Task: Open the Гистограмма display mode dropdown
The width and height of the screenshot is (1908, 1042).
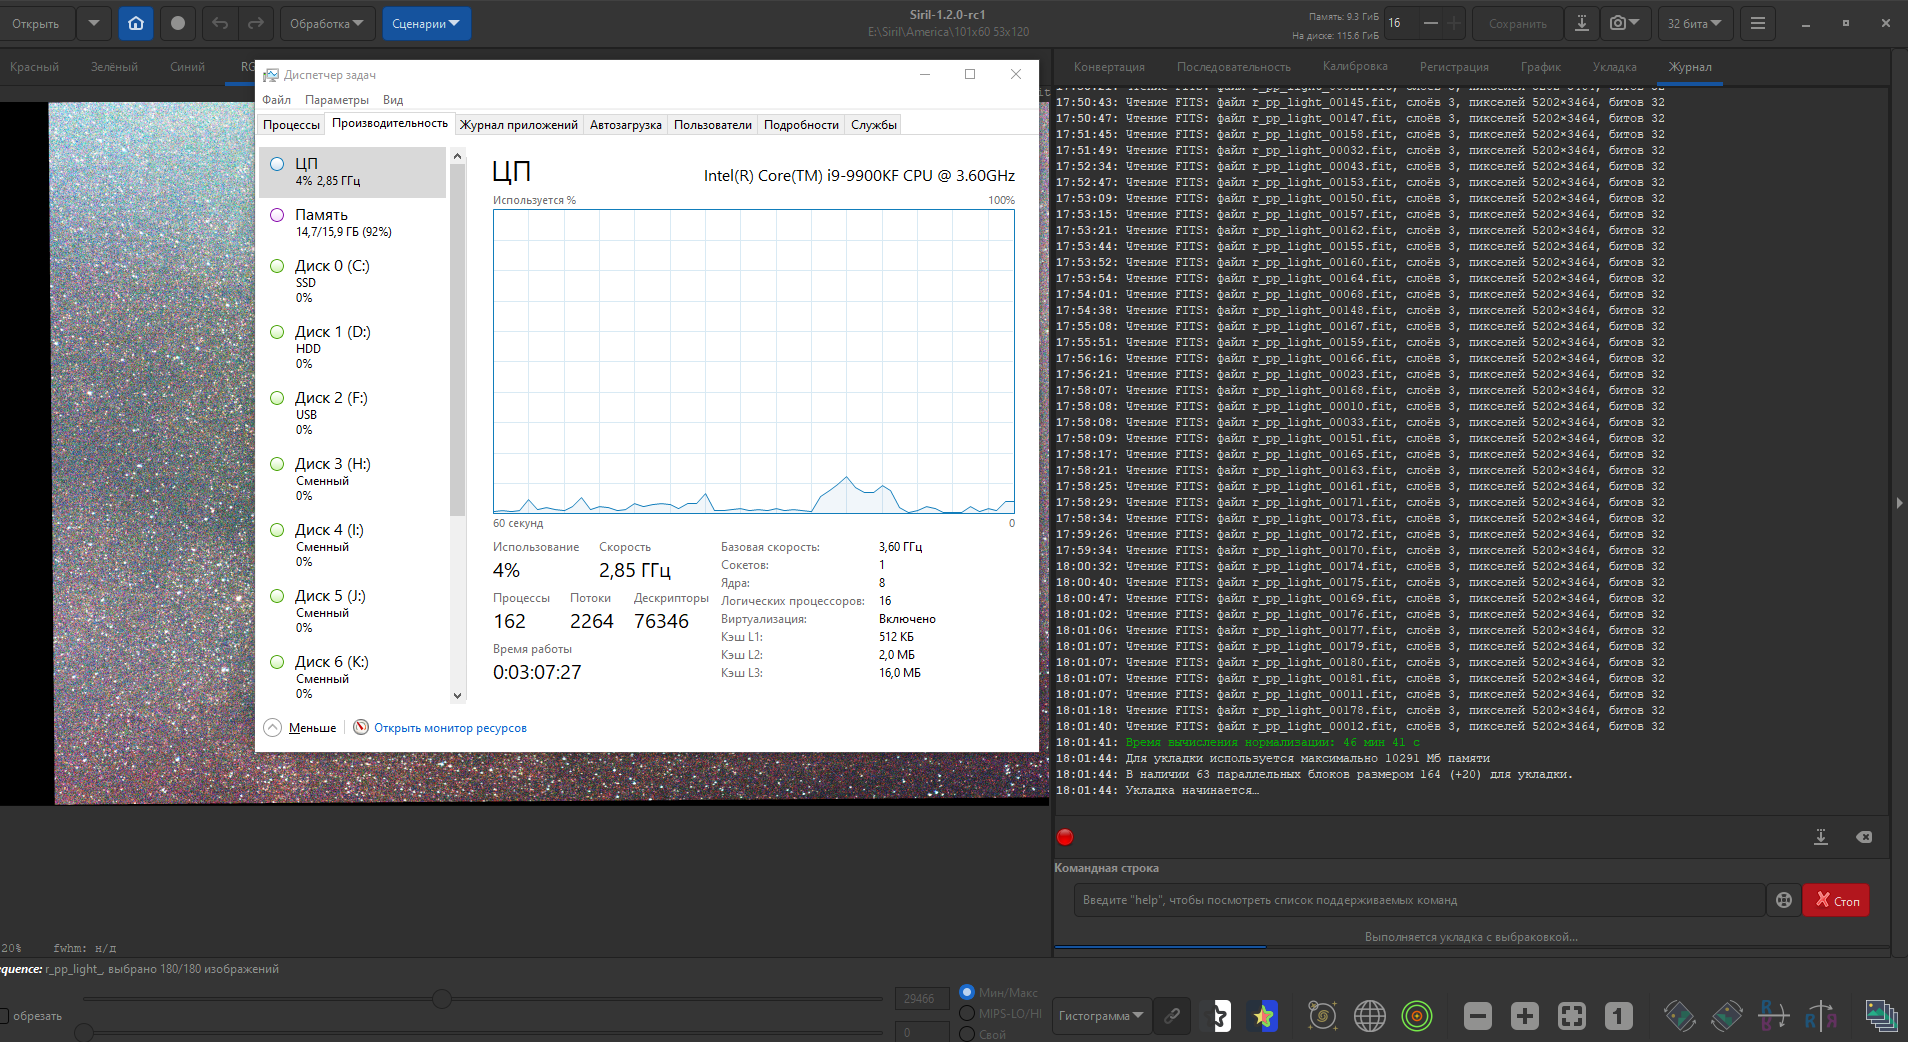Action: [1100, 1016]
